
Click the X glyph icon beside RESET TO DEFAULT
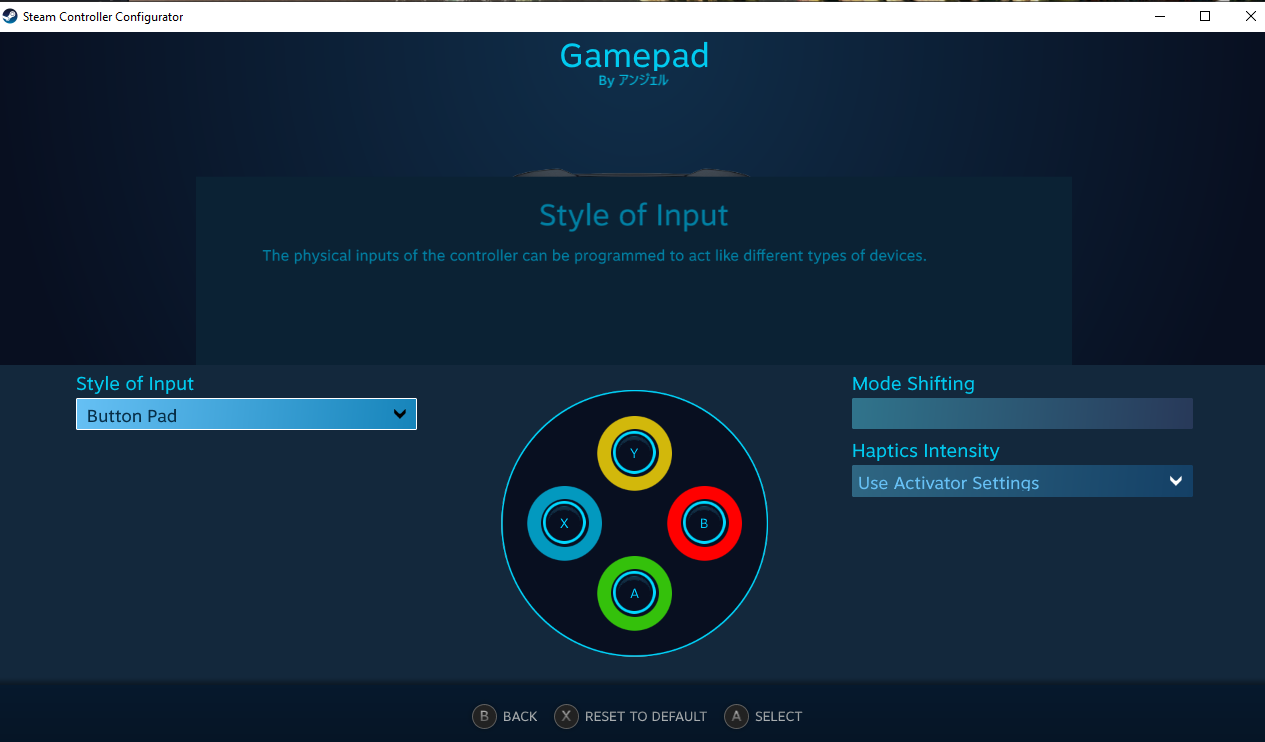click(x=566, y=716)
